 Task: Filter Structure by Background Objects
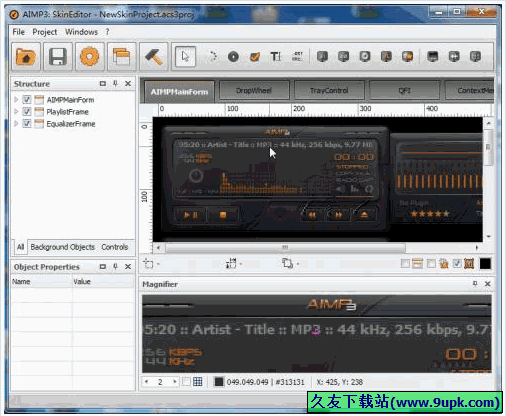pyautogui.click(x=63, y=247)
